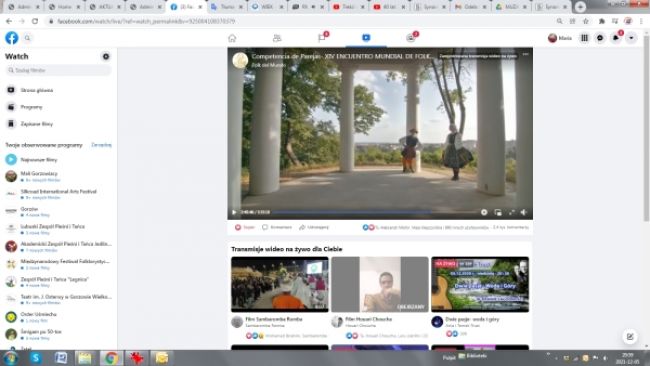Expand the account dropdown arrow
The width and height of the screenshot is (650, 366).
[x=631, y=38]
